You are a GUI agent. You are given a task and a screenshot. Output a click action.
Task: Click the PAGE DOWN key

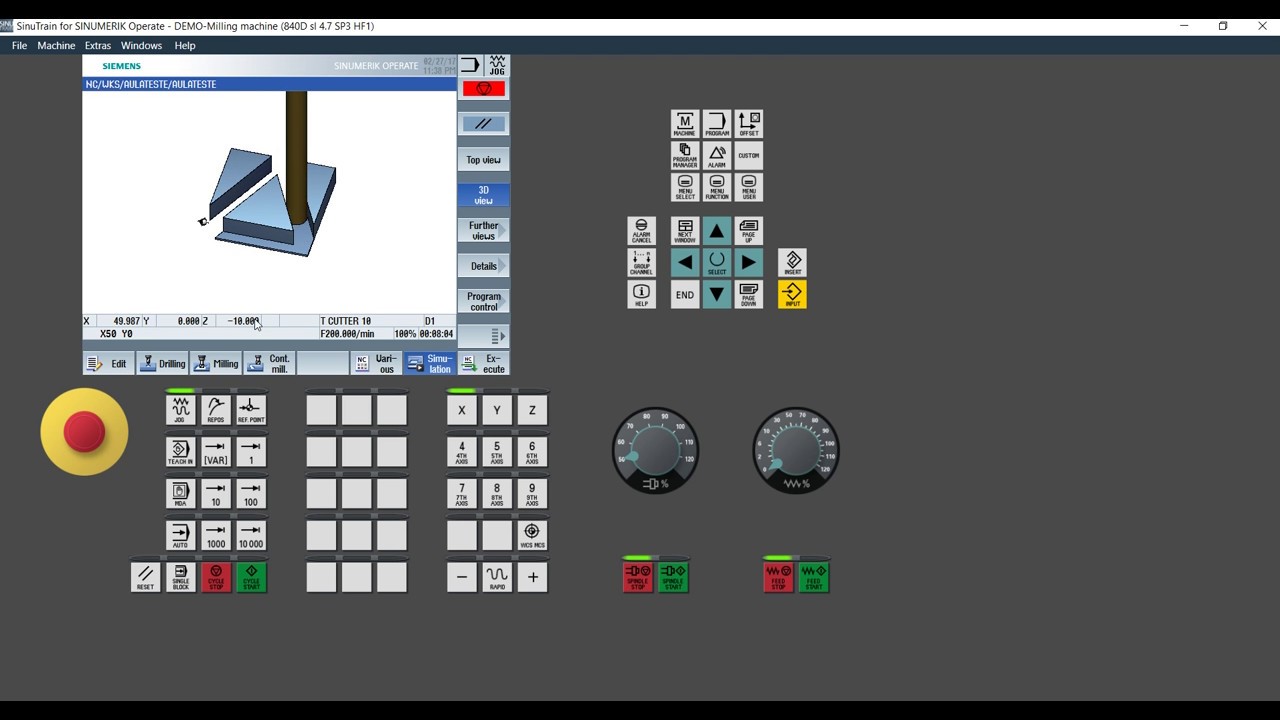point(748,295)
